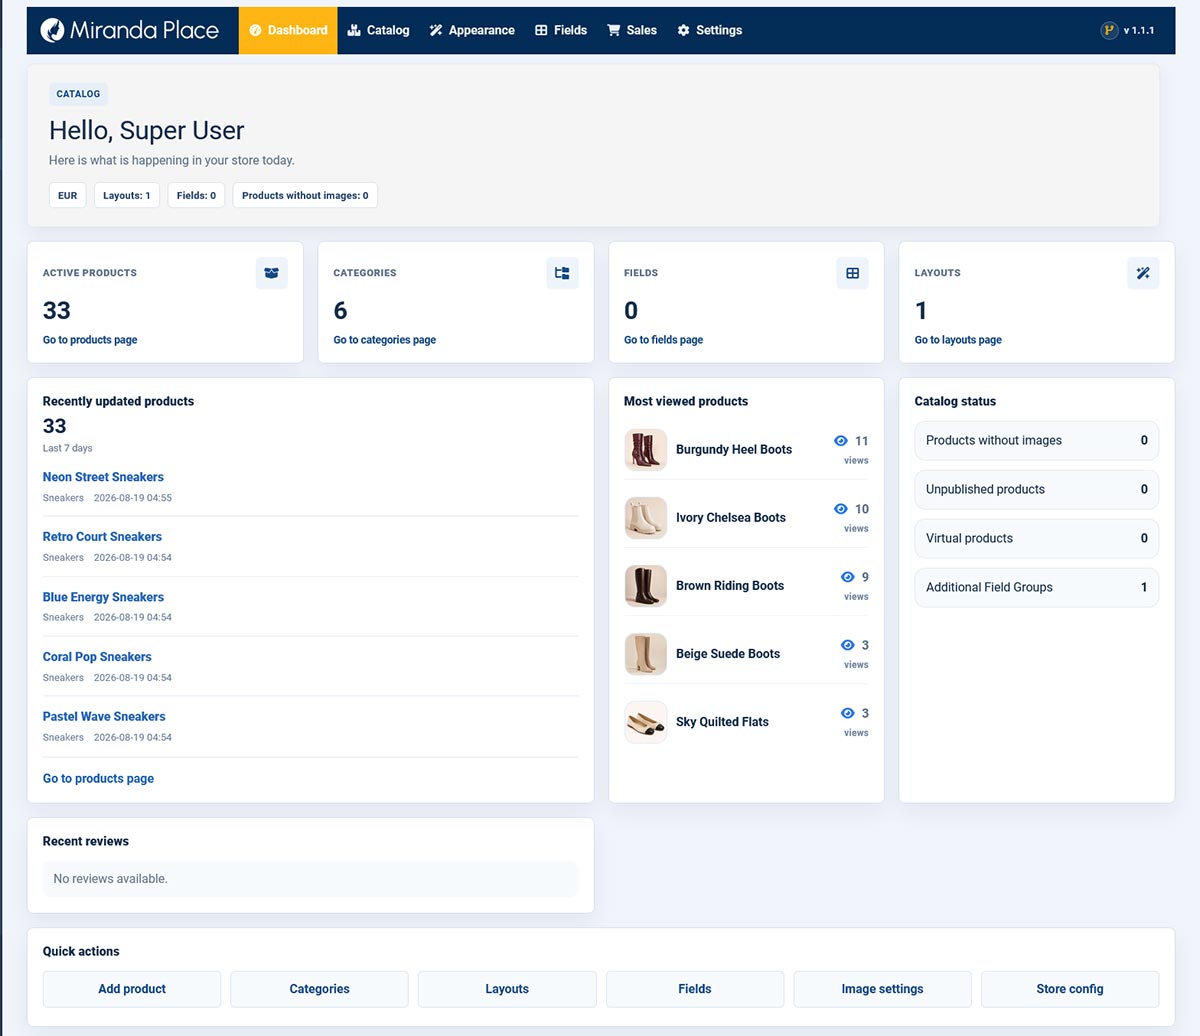
Task: Click the Store config quick action
Action: coord(1070,989)
